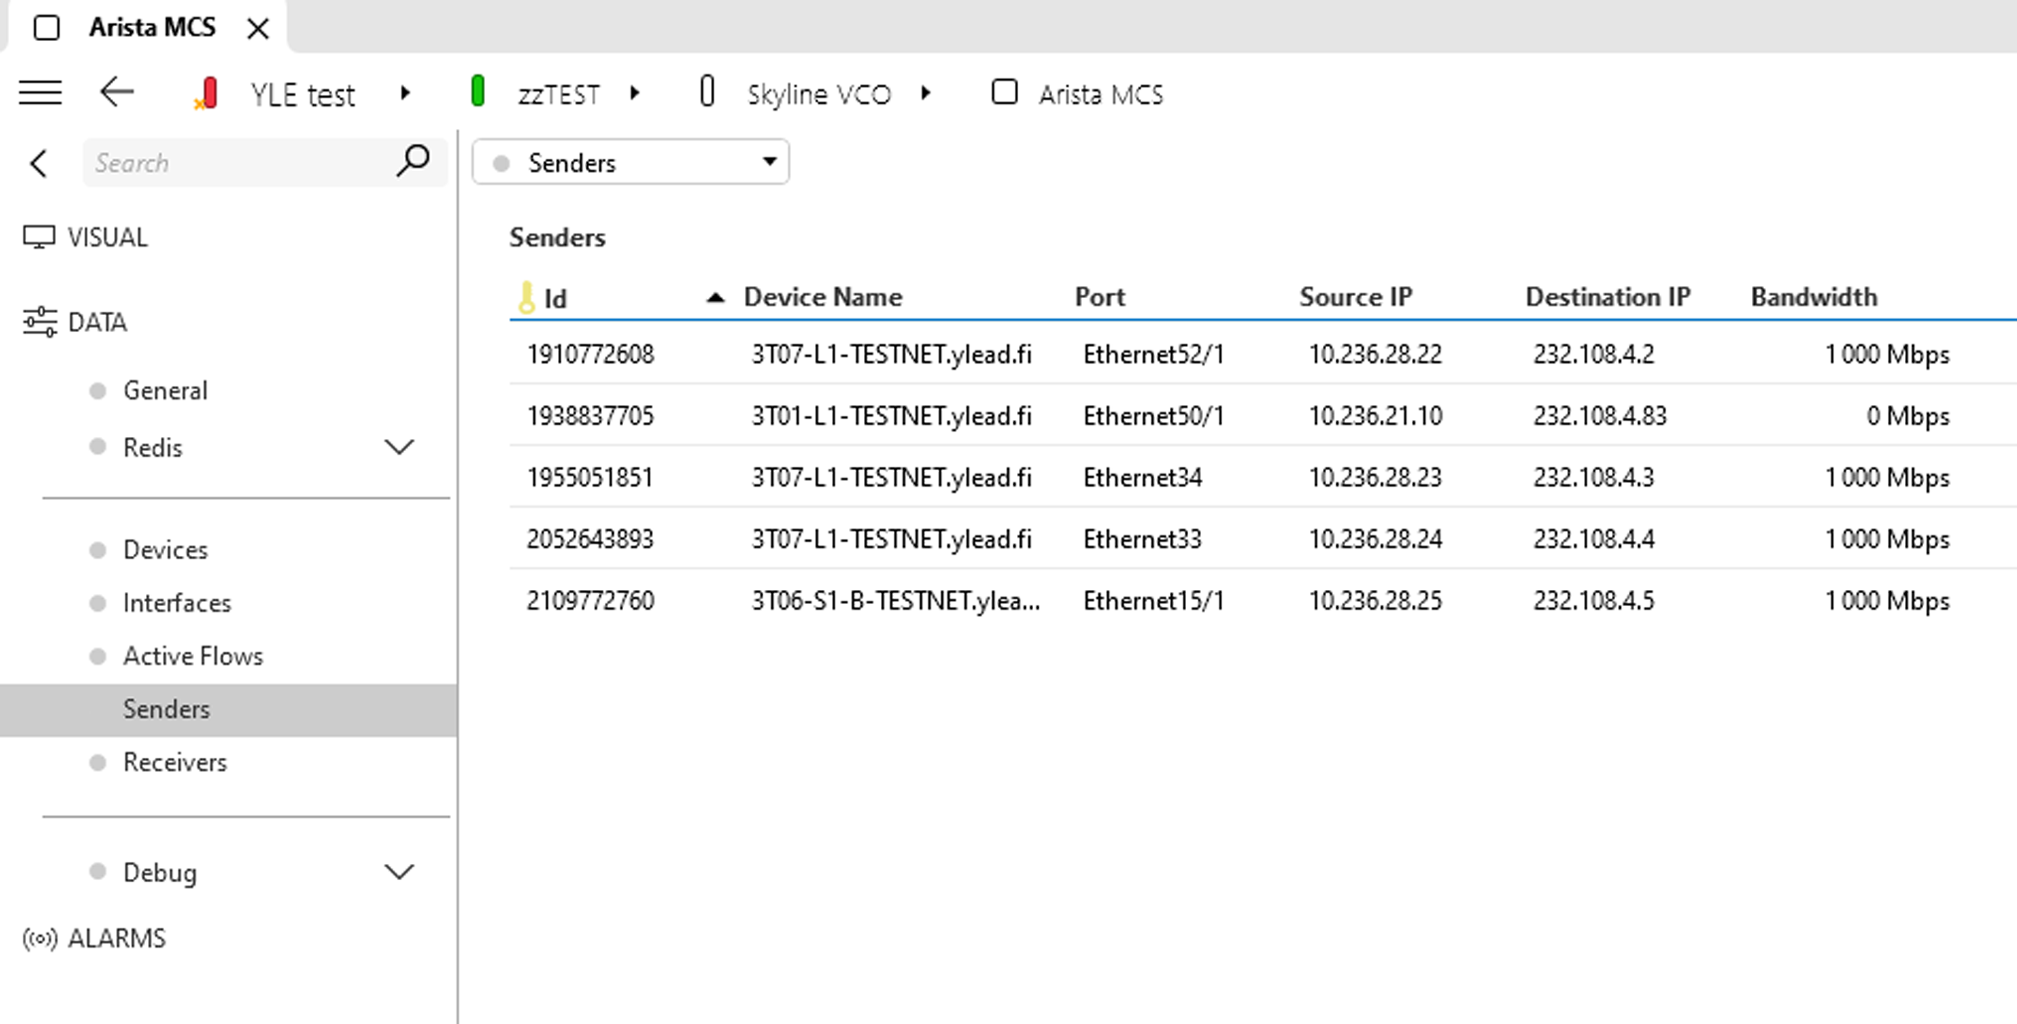2017x1024 pixels.
Task: Sort by the Destination IP column
Action: point(1608,297)
